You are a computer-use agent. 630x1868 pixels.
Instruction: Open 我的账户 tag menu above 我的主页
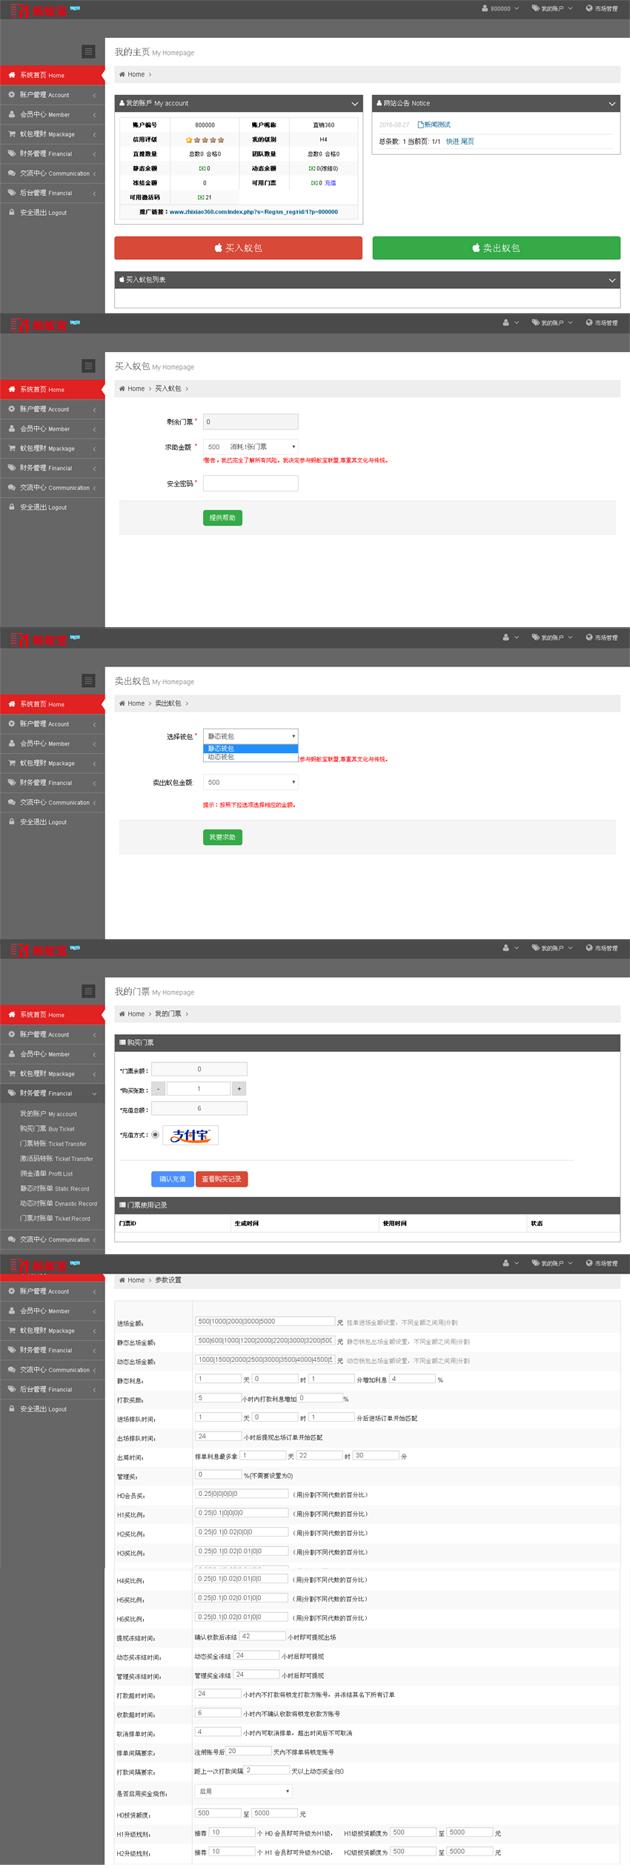(550, 8)
